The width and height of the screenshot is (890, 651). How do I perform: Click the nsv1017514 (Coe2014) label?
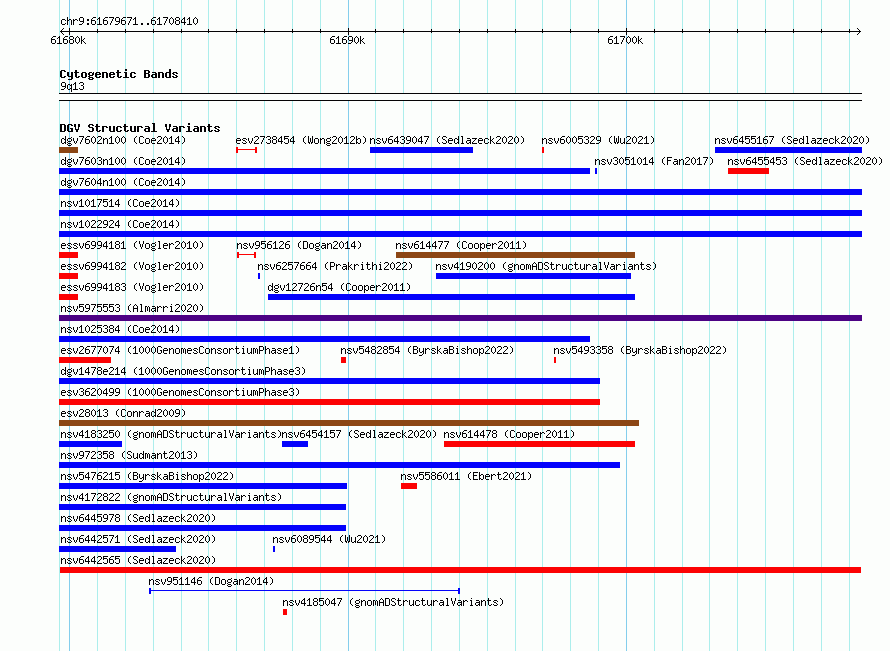click(120, 203)
